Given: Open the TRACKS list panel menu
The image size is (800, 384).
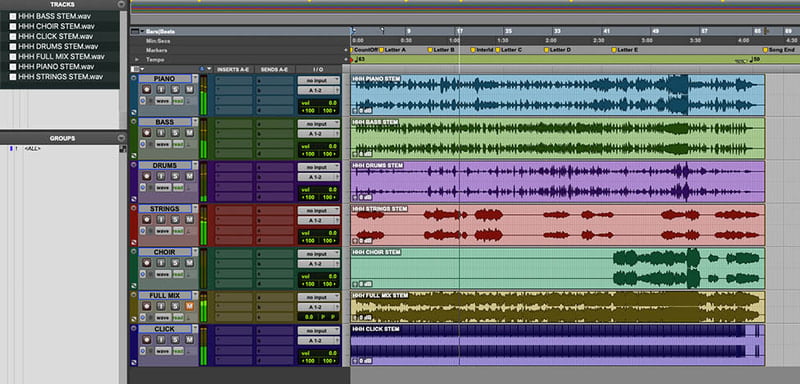Looking at the screenshot, I should pos(120,4).
